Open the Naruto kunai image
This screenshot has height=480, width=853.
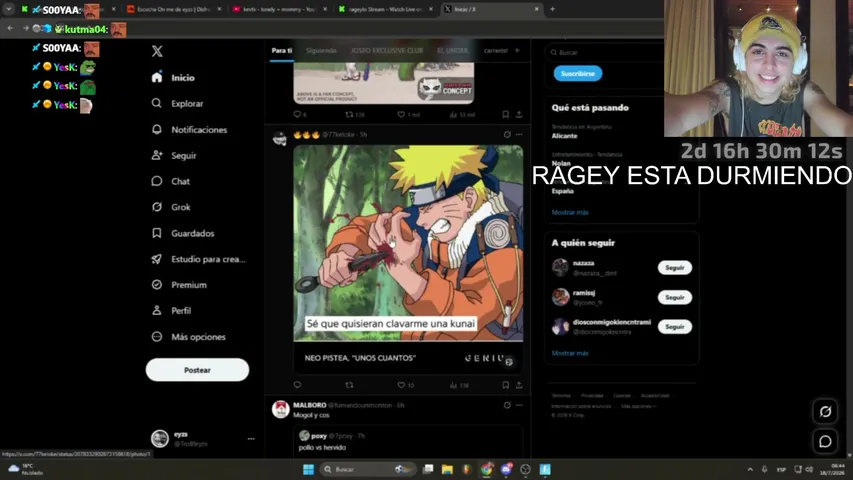pos(408,243)
